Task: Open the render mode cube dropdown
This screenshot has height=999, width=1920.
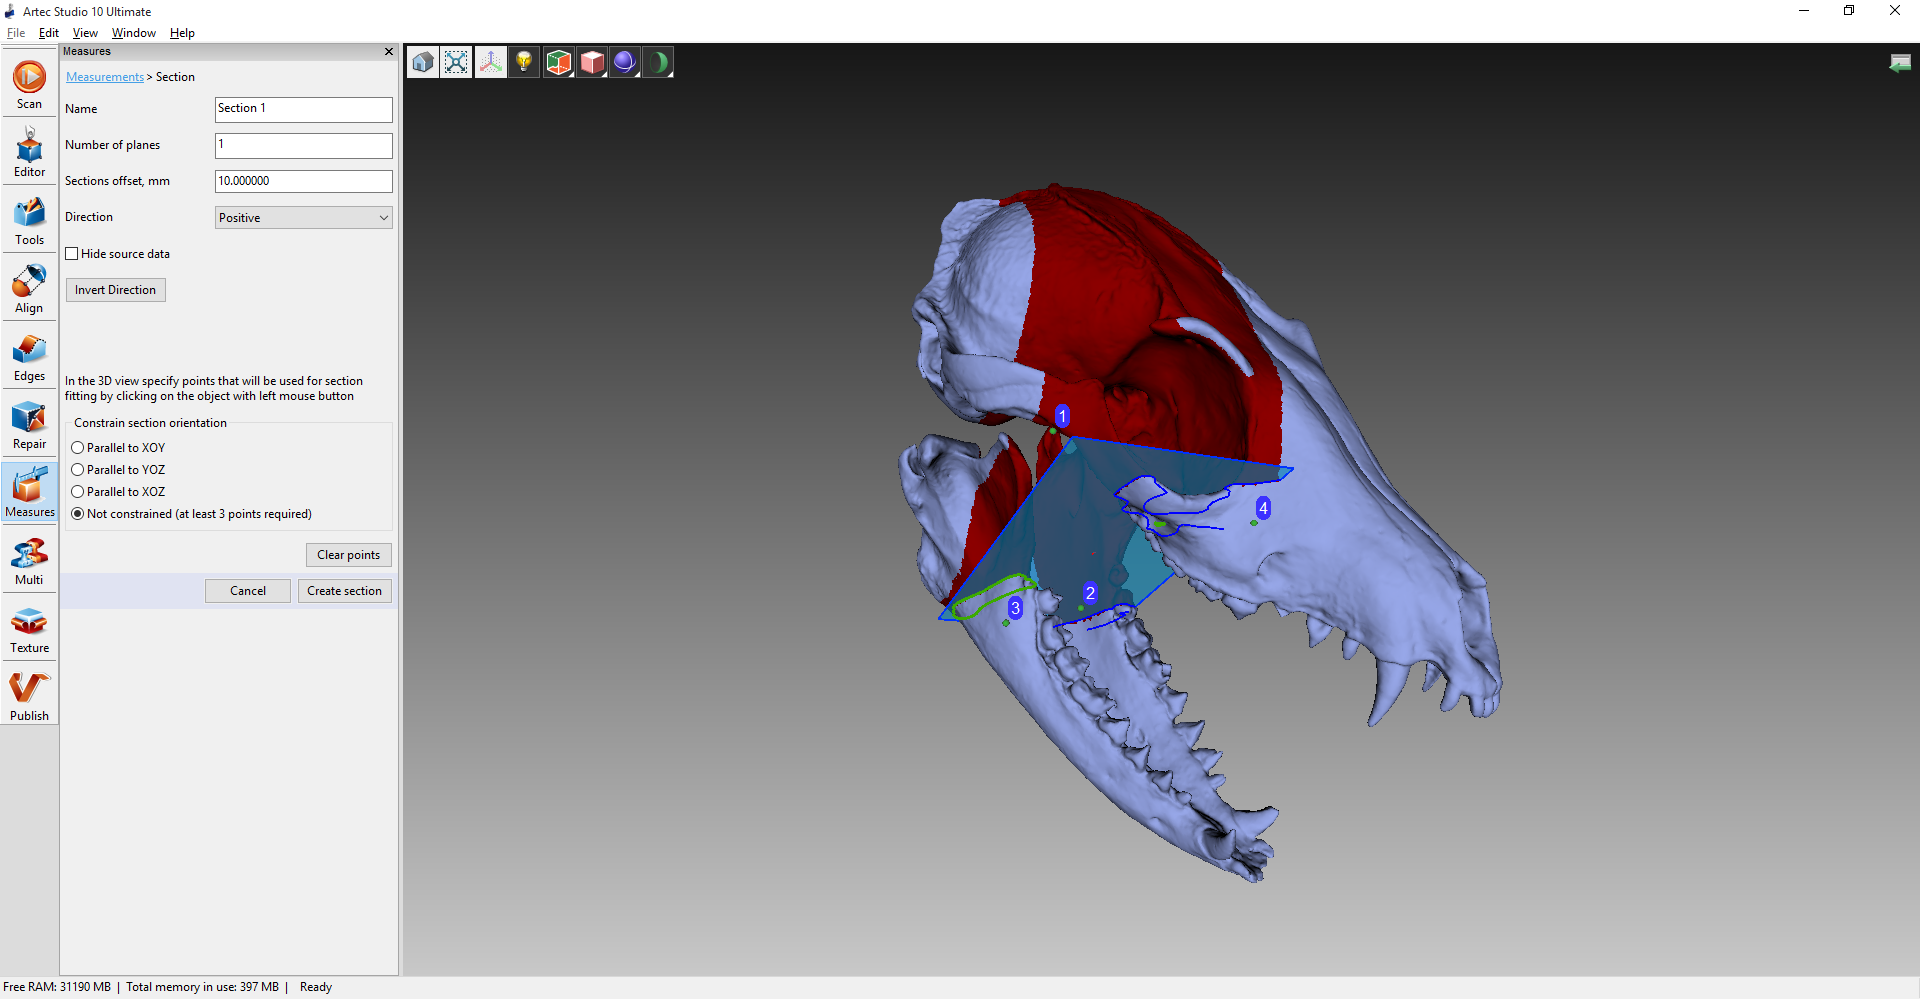Action: click(x=592, y=62)
